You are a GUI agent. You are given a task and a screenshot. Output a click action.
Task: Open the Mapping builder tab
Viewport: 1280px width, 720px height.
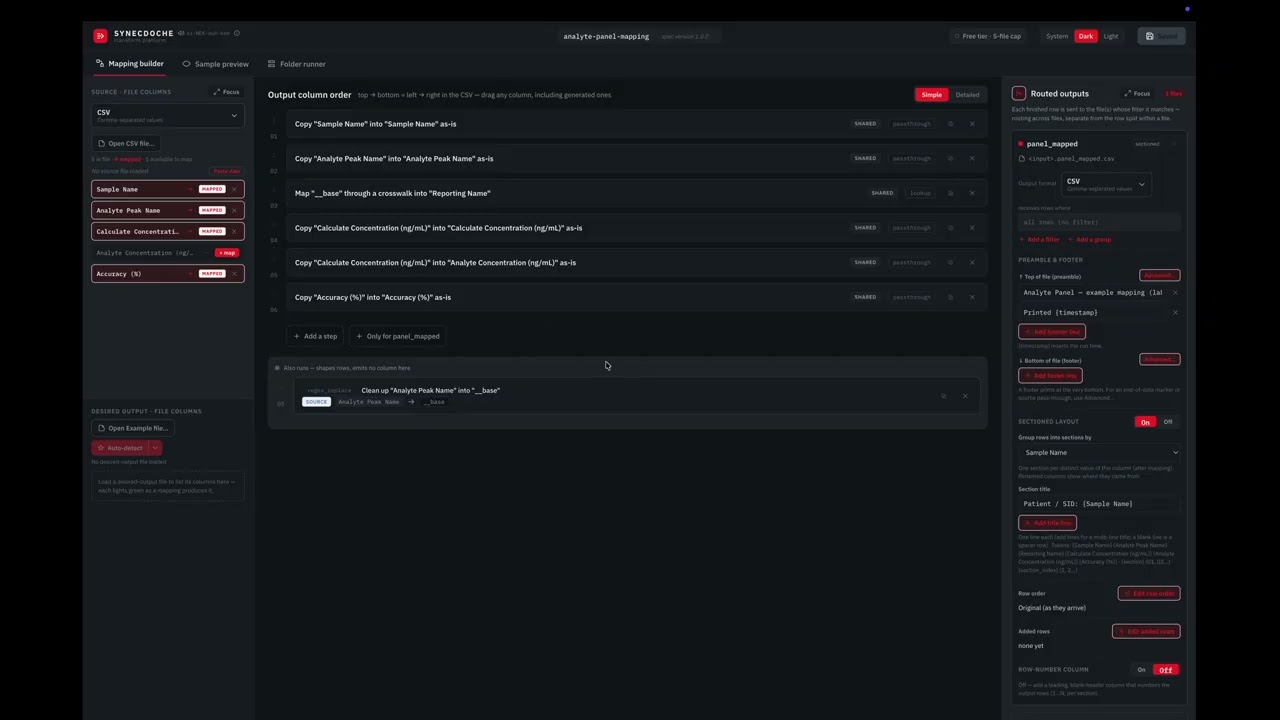point(130,64)
